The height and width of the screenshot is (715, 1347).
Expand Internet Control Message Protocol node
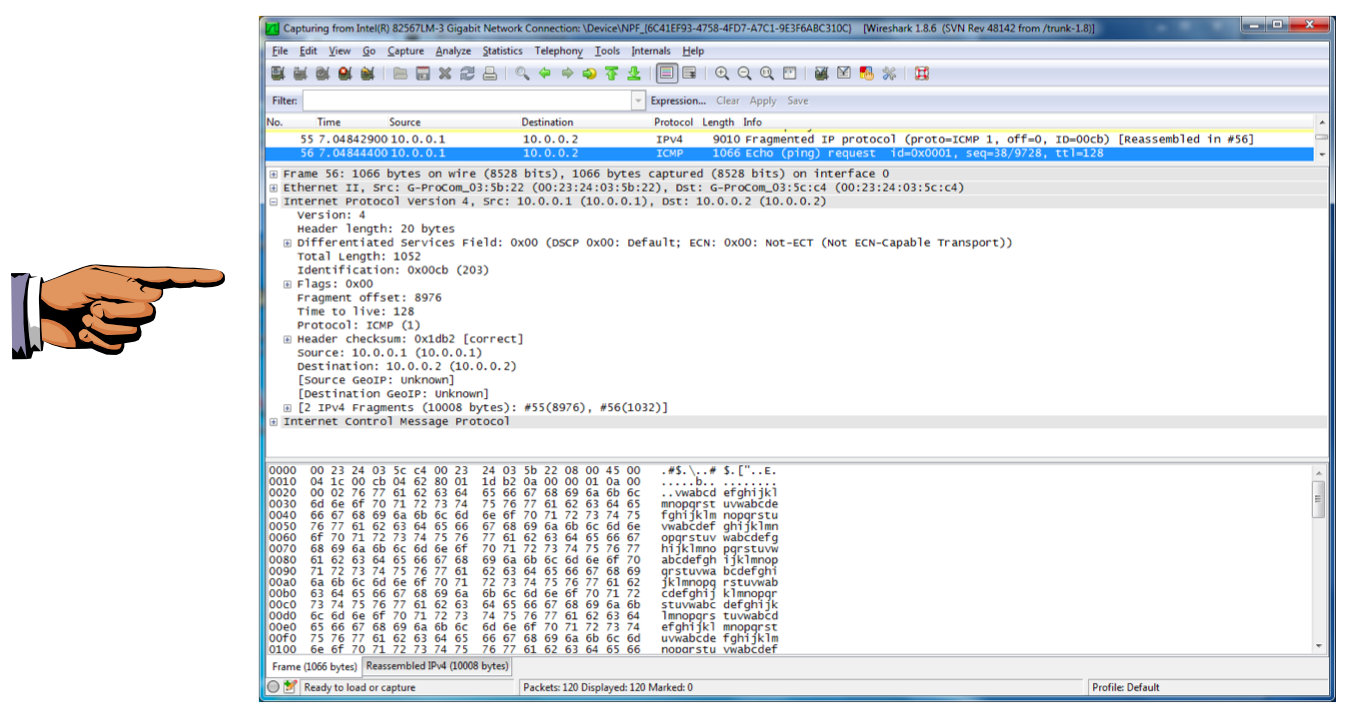tap(274, 422)
